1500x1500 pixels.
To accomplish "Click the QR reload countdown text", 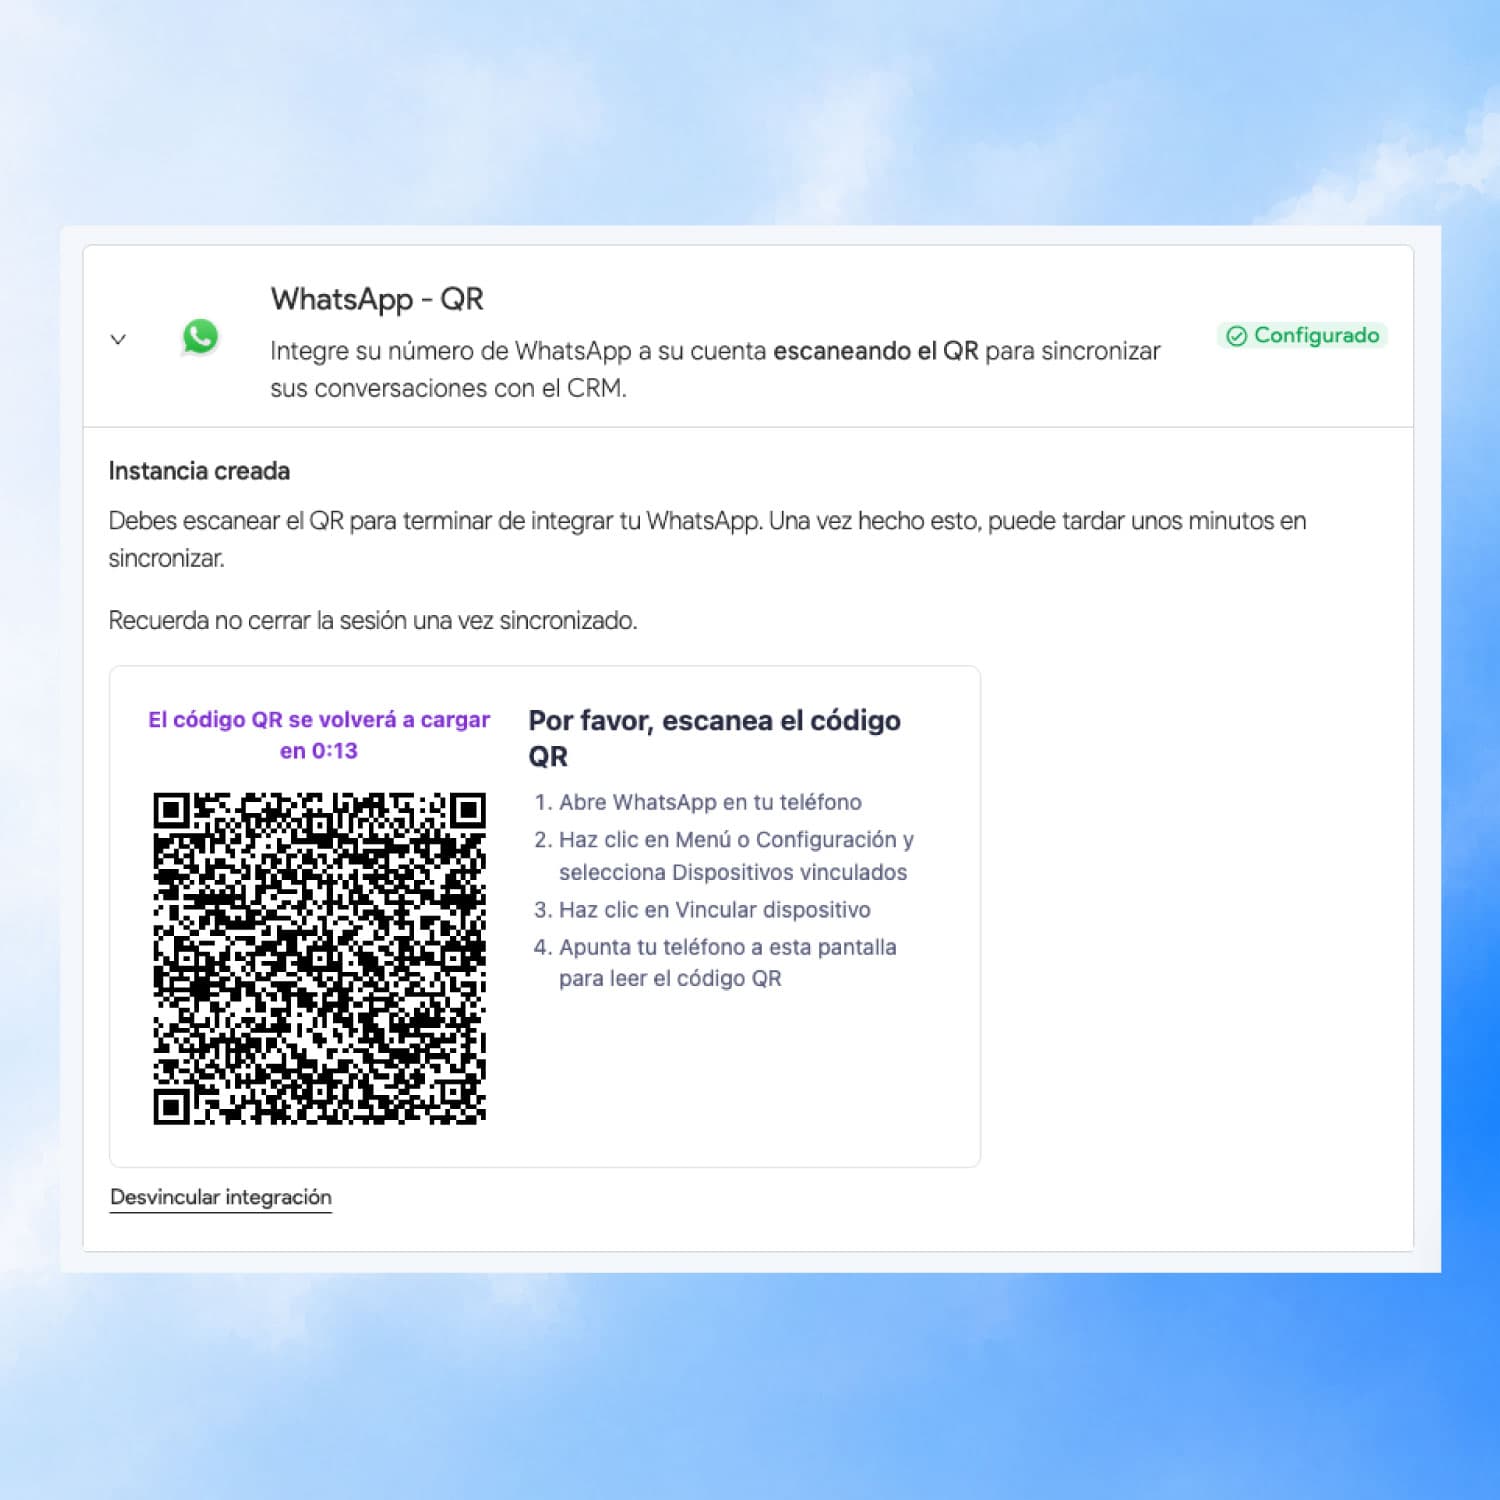I will 319,735.
